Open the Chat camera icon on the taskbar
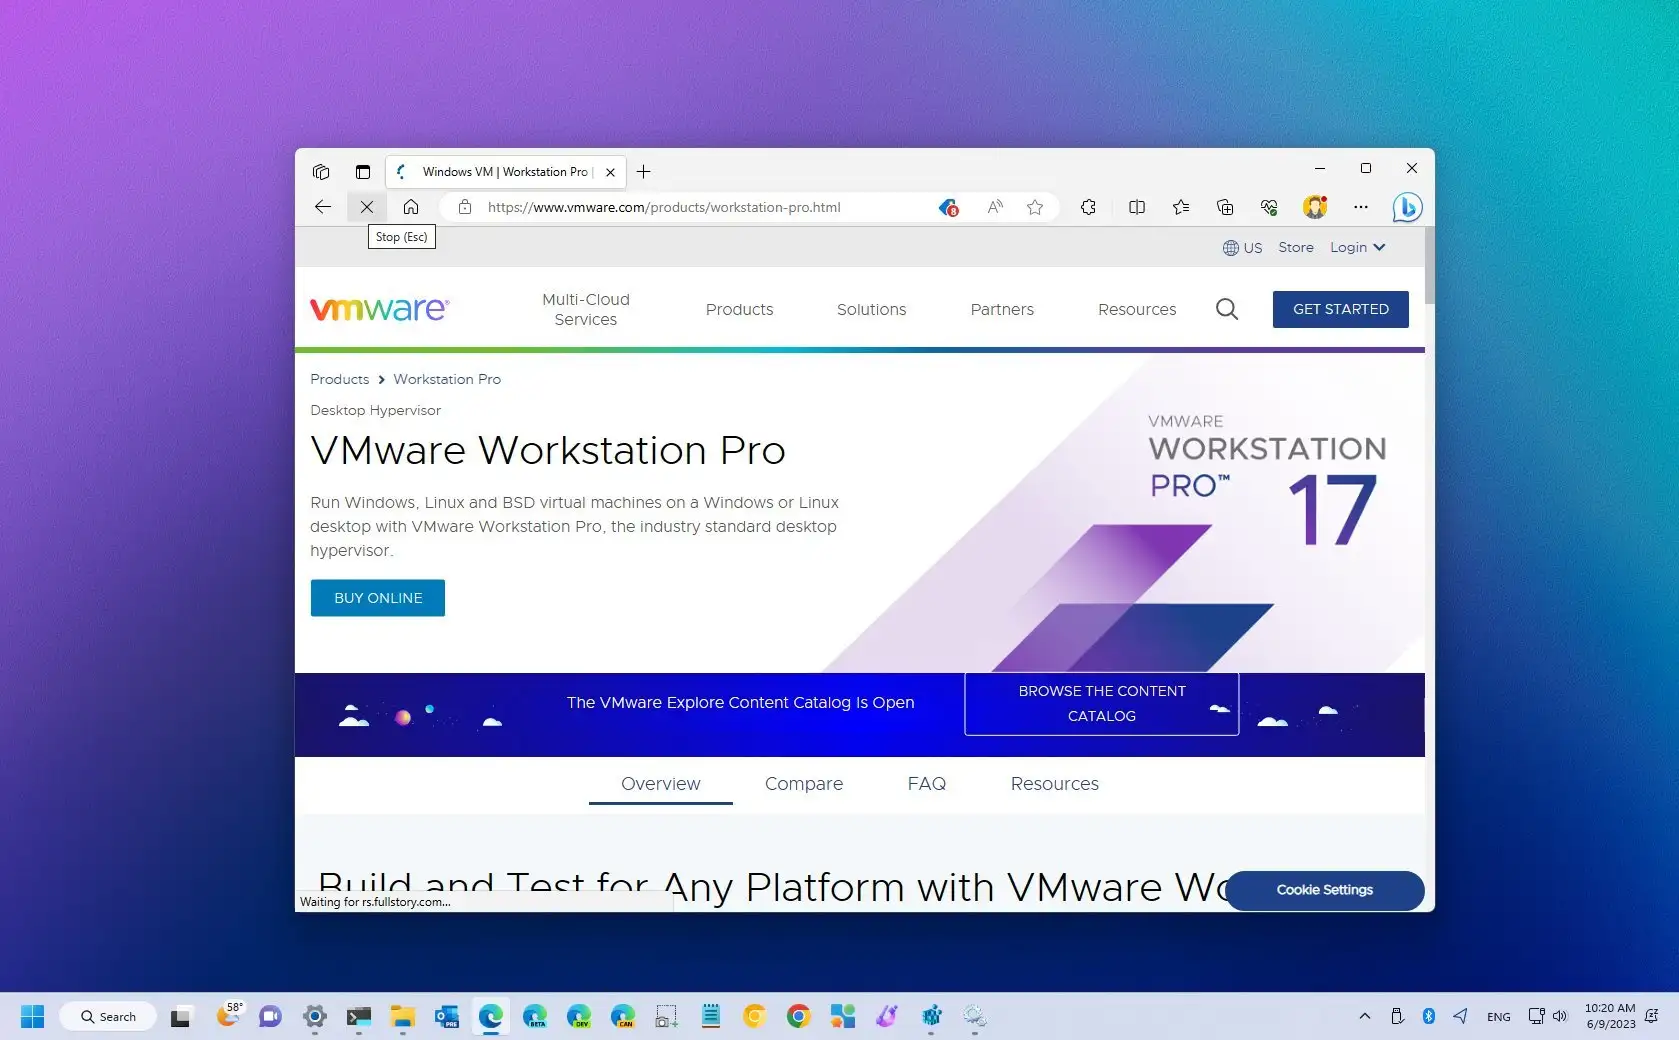The image size is (1679, 1040). [270, 1017]
